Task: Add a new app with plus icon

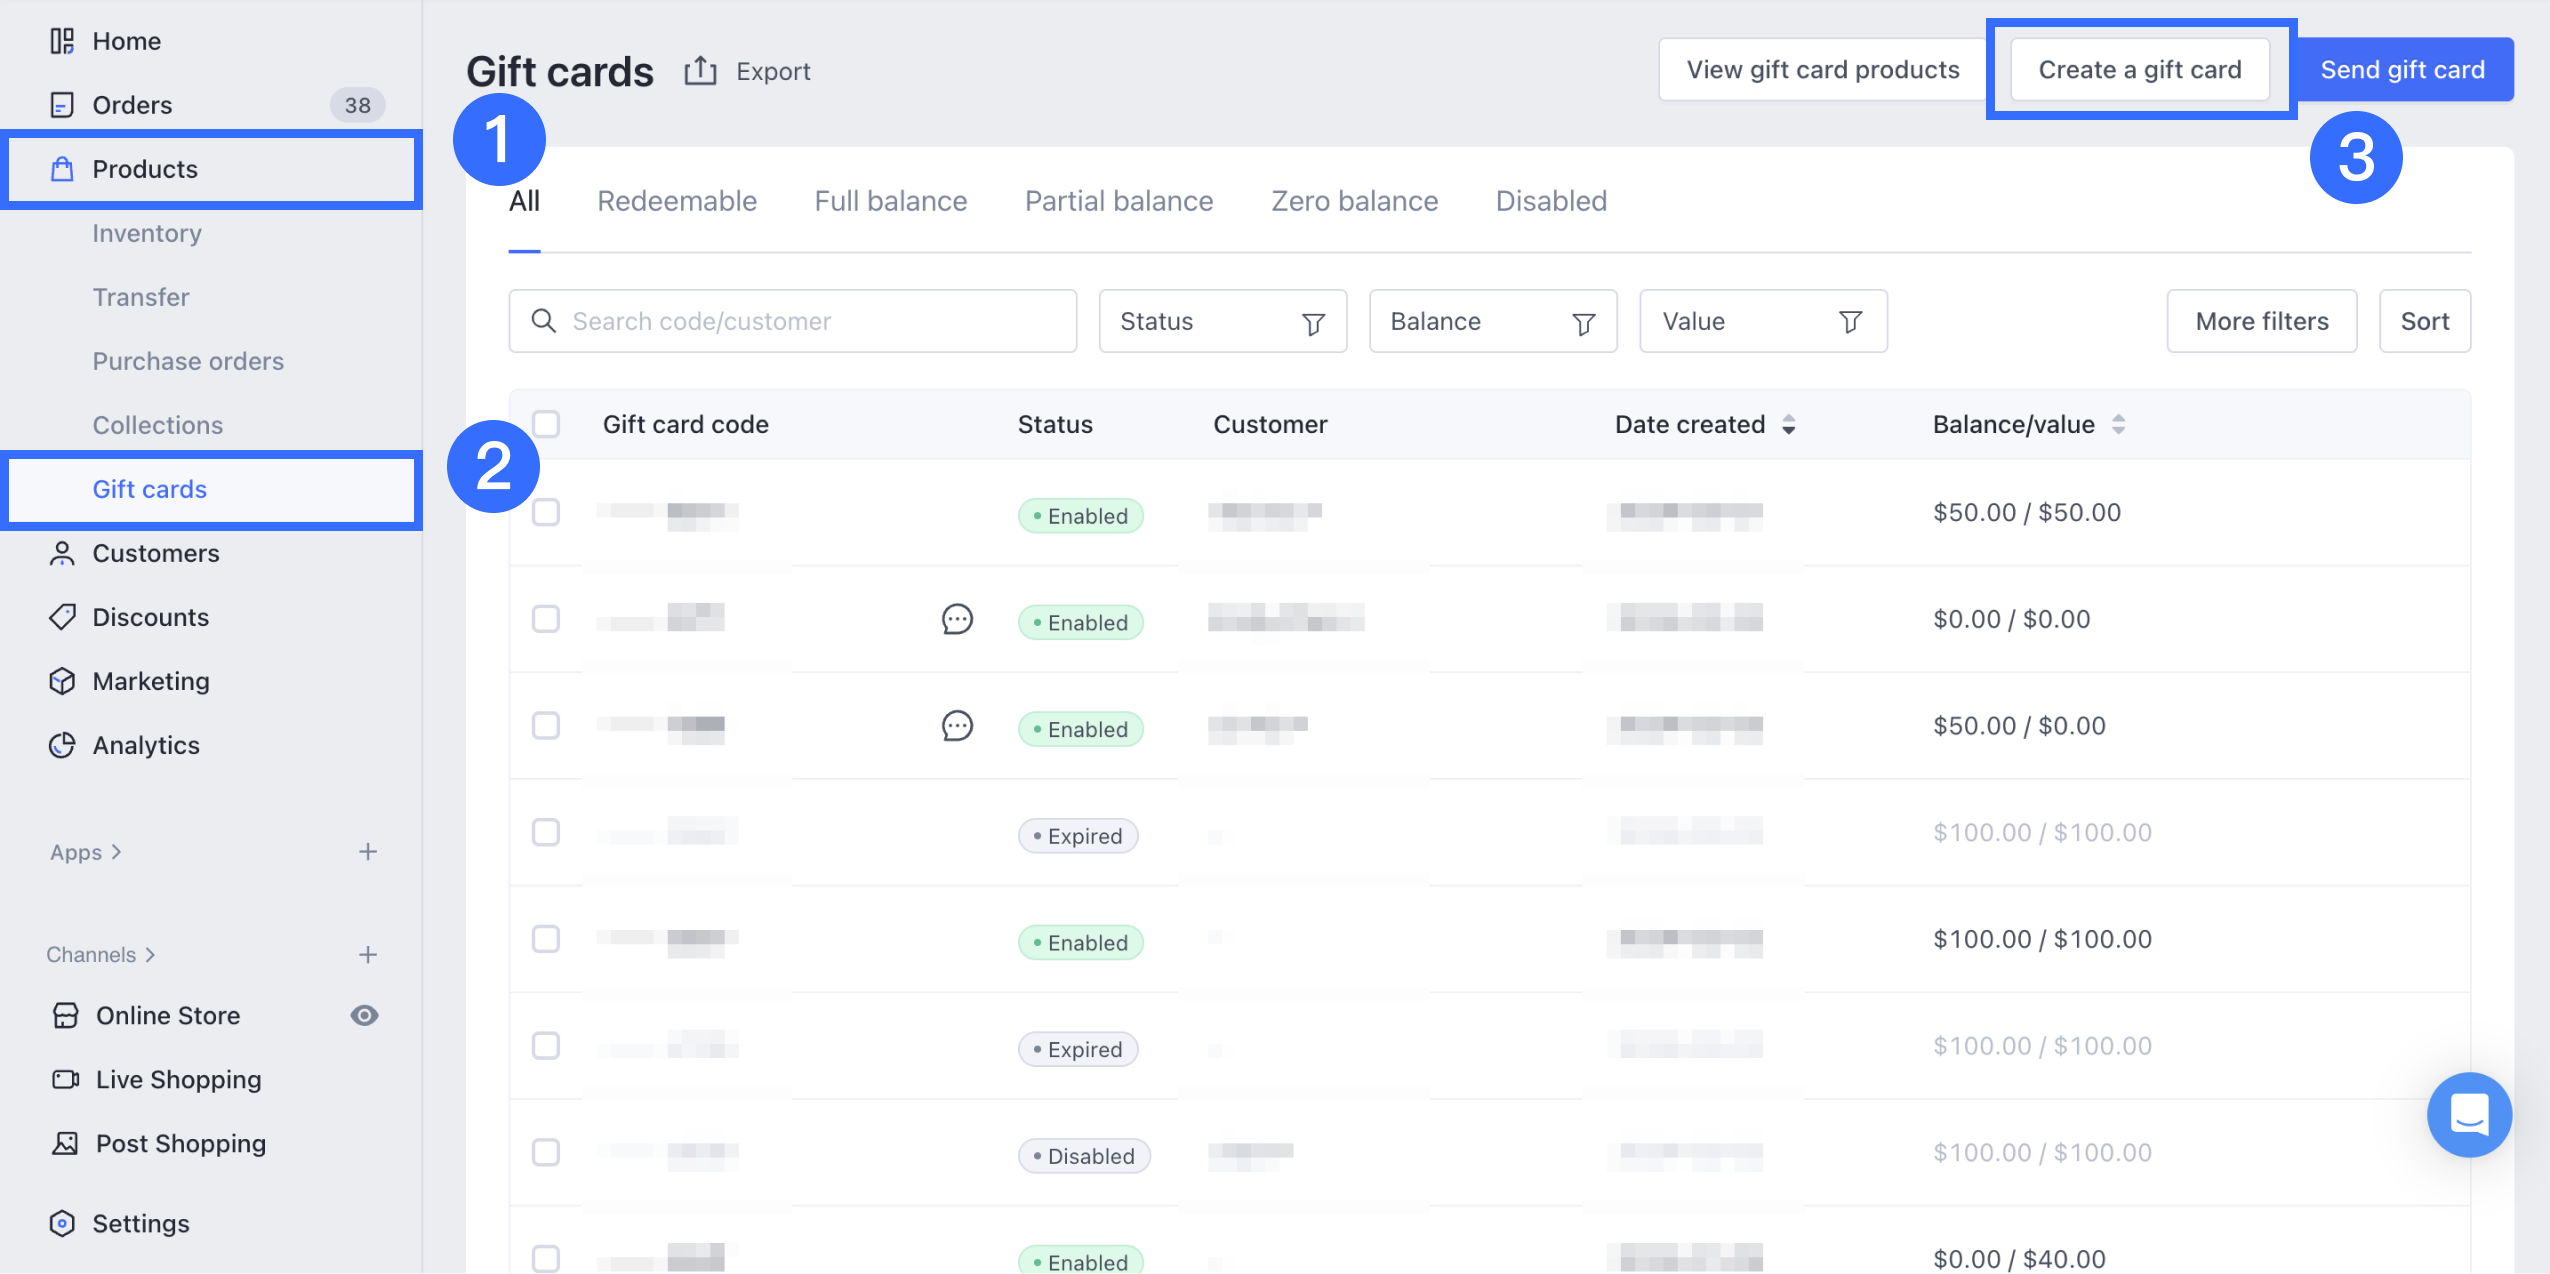Action: click(x=367, y=852)
